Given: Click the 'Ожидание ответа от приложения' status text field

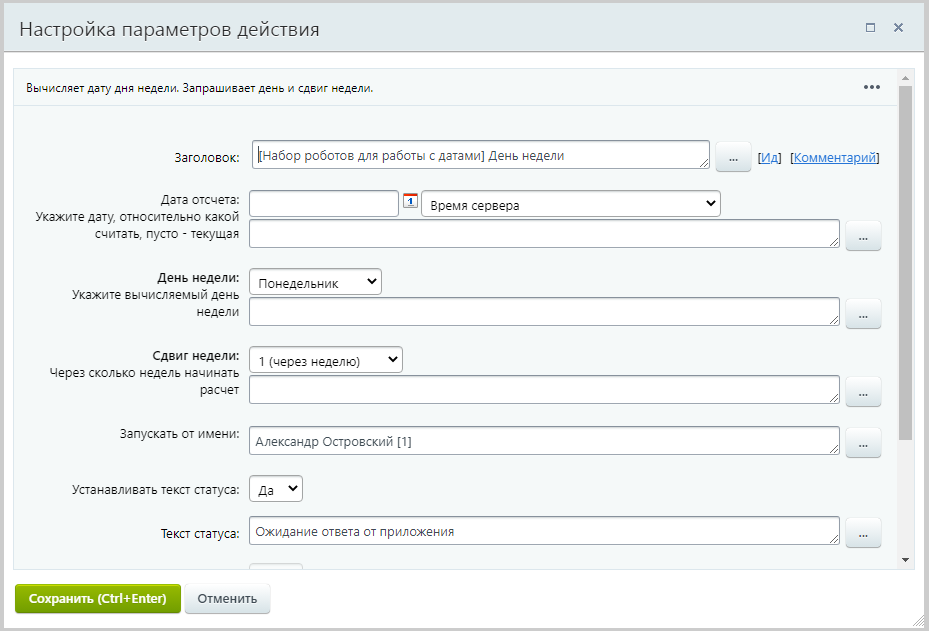Looking at the screenshot, I should pos(544,532).
